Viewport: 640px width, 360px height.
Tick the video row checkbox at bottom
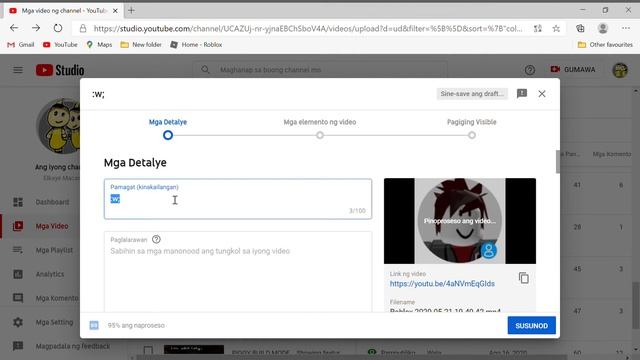pos(148,350)
